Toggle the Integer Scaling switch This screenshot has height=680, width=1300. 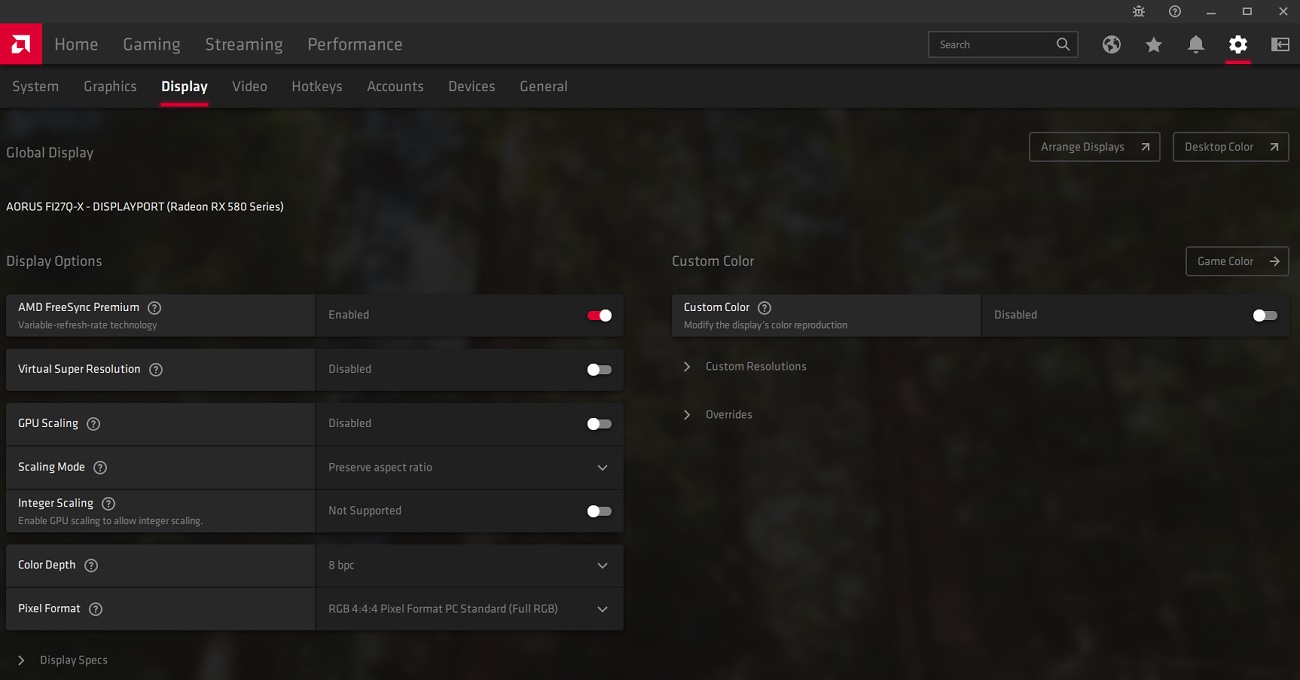click(x=599, y=511)
